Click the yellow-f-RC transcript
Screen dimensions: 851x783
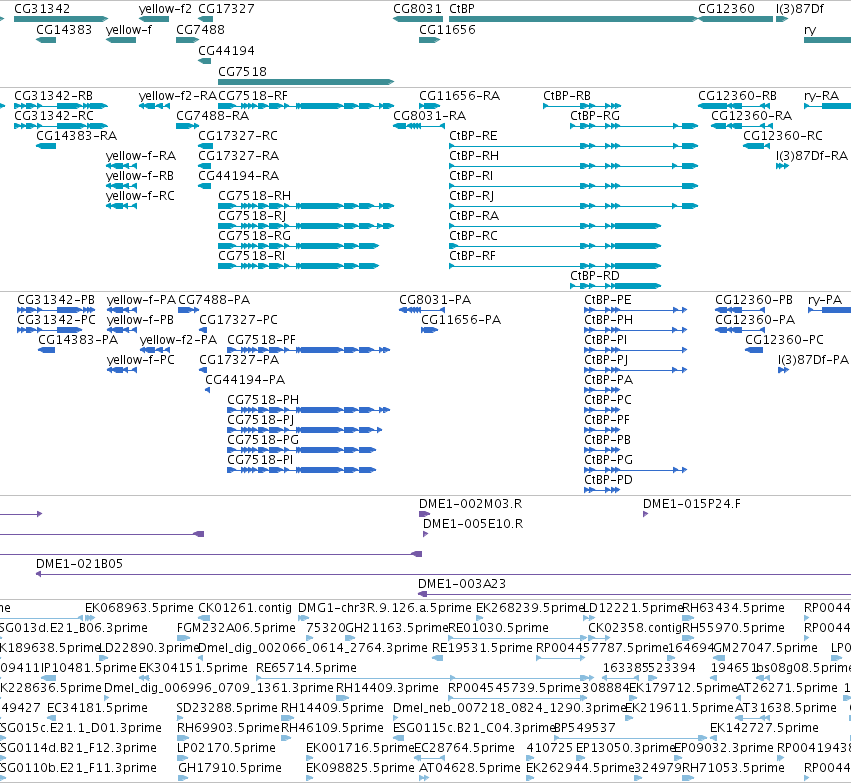[121, 206]
